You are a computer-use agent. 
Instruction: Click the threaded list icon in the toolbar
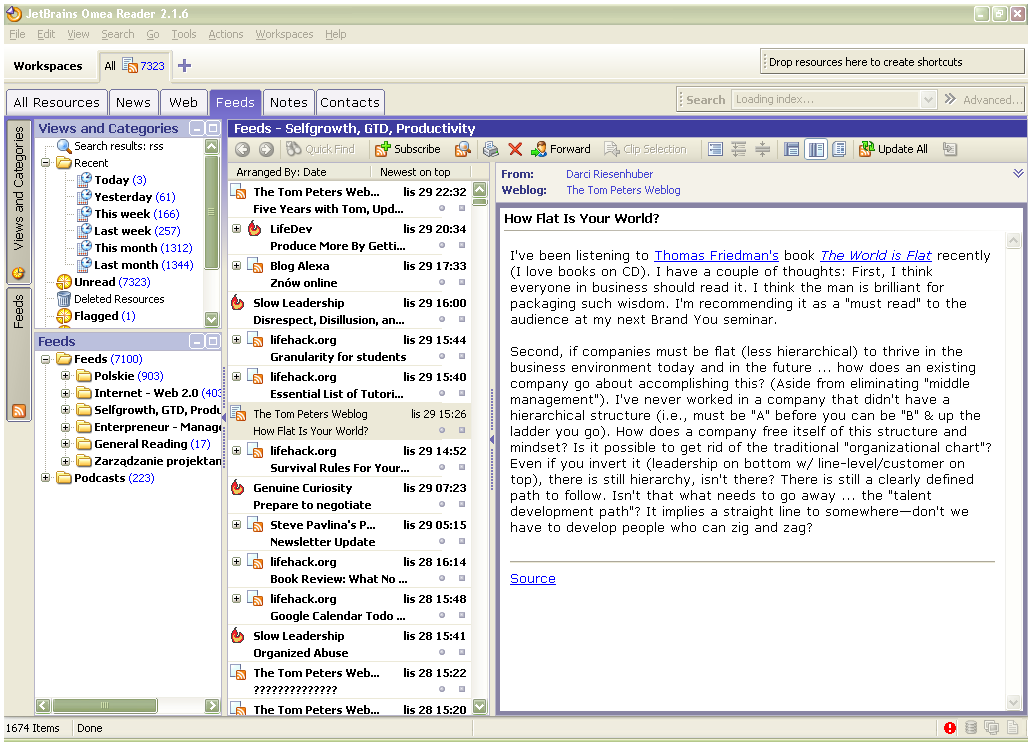pyautogui.click(x=739, y=149)
